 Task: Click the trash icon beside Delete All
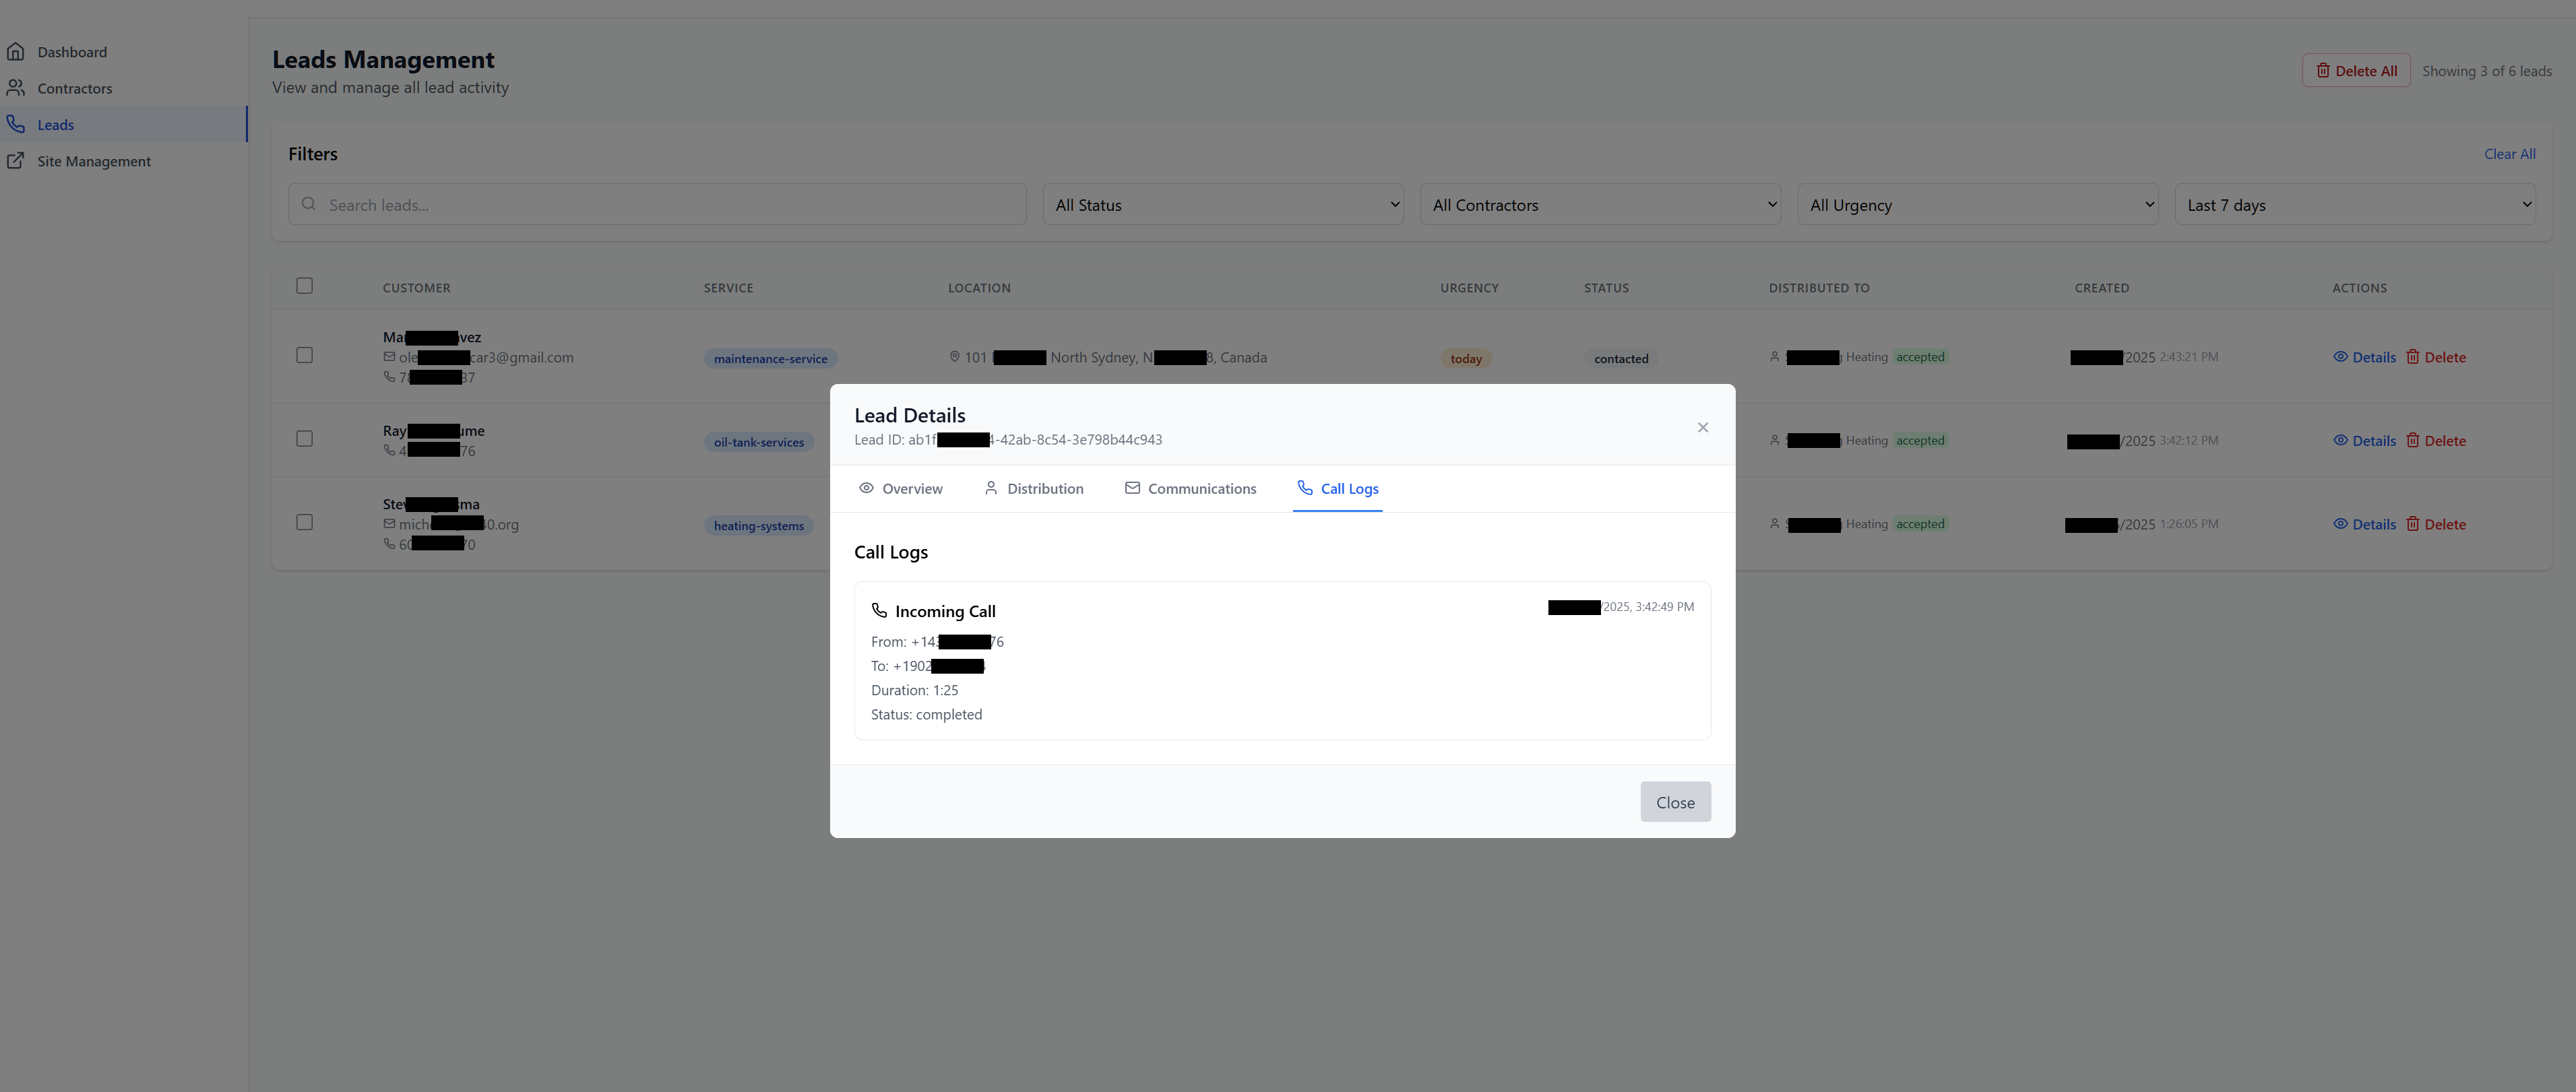click(x=2323, y=70)
